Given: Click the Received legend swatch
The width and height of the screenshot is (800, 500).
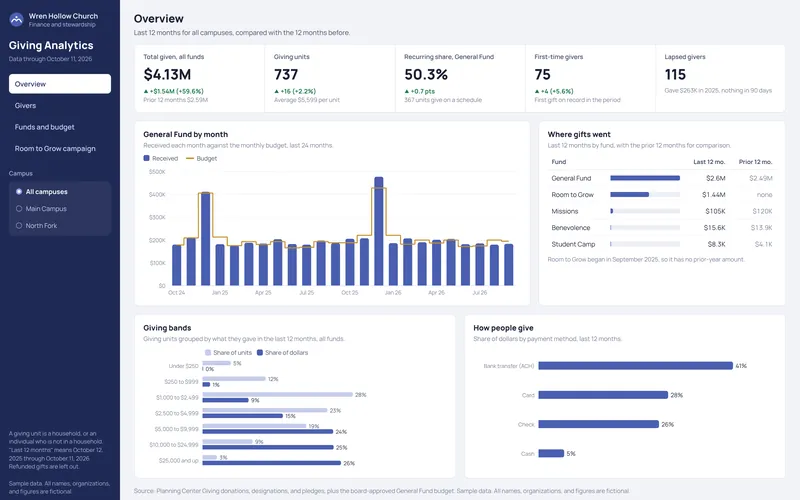Looking at the screenshot, I should (146, 158).
